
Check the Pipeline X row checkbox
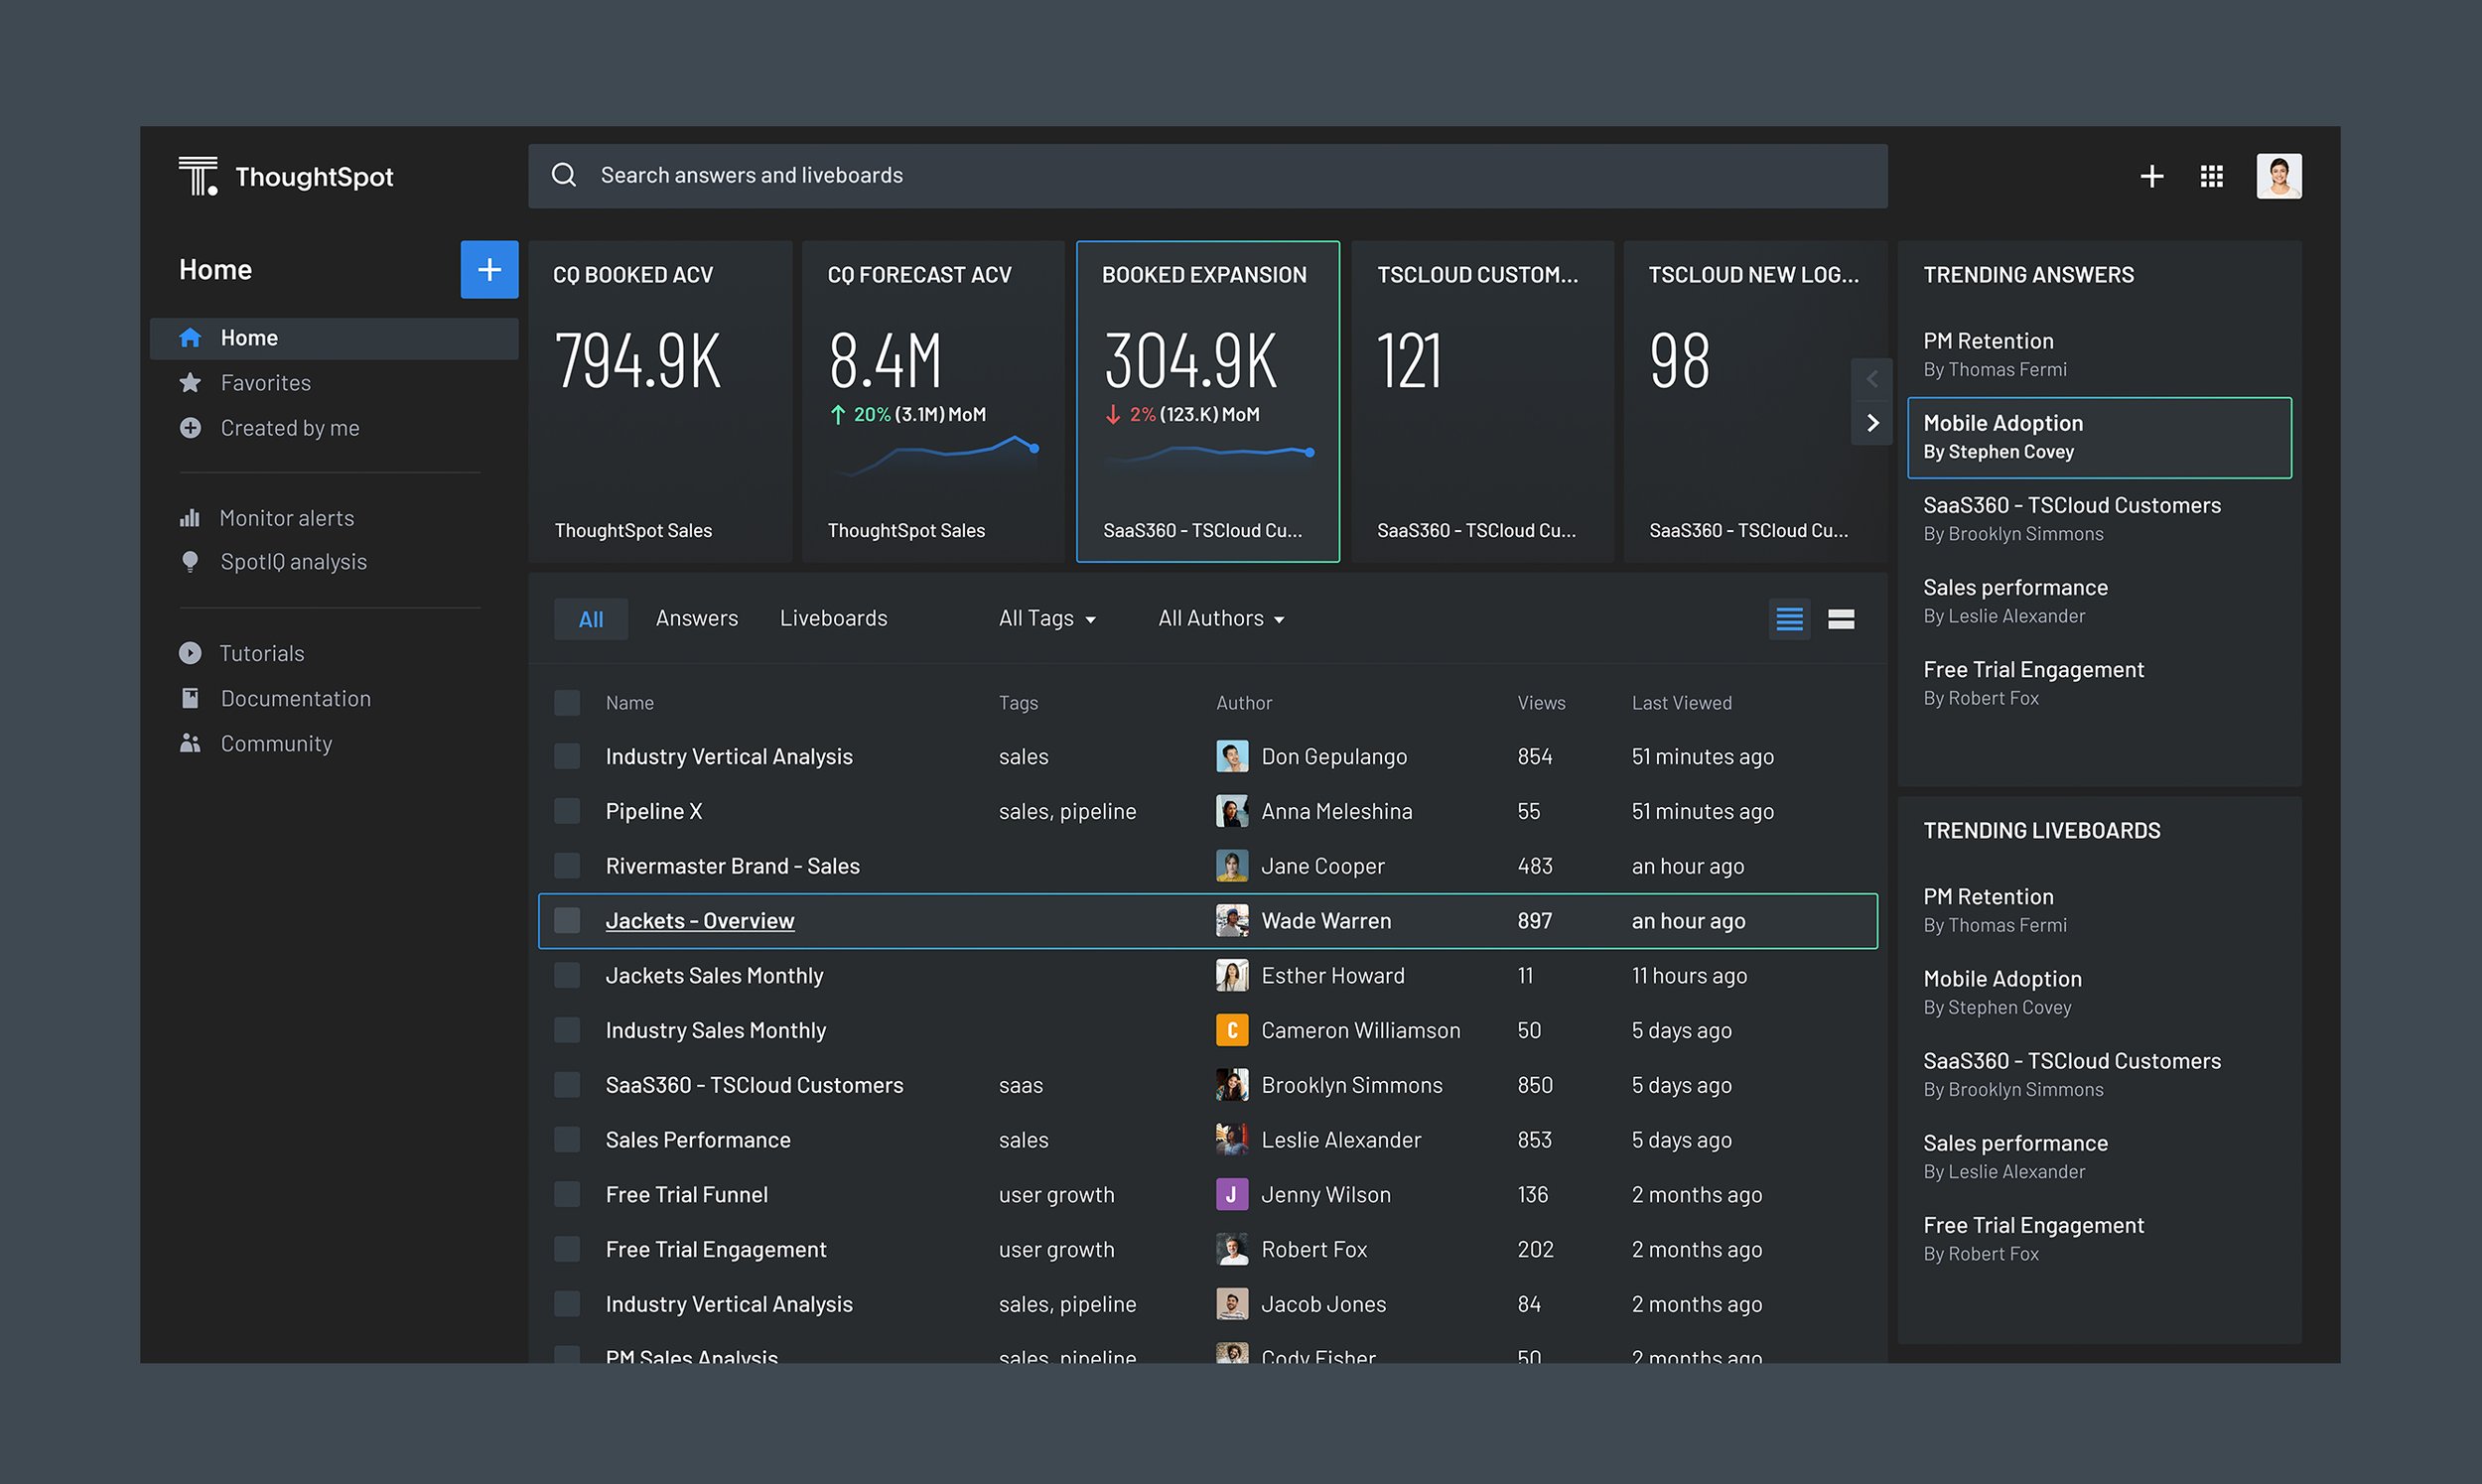pos(567,811)
